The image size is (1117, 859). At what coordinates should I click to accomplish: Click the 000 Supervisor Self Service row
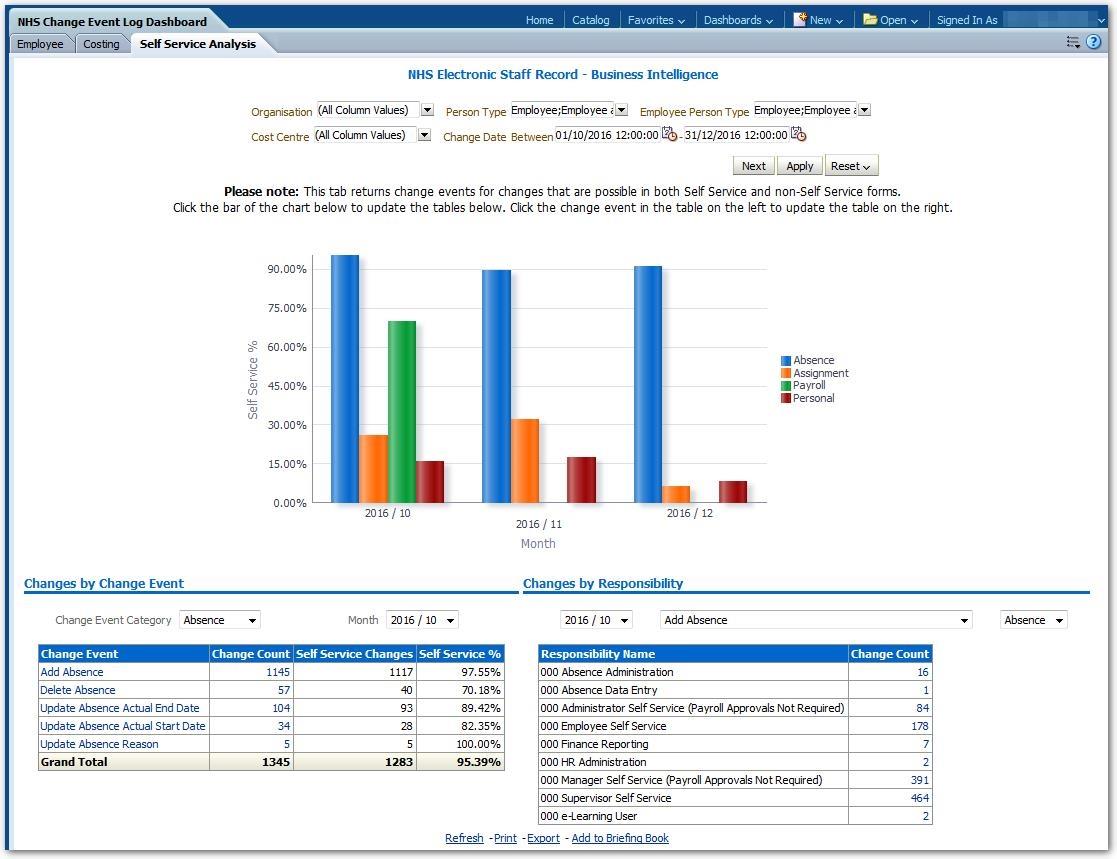coord(735,798)
